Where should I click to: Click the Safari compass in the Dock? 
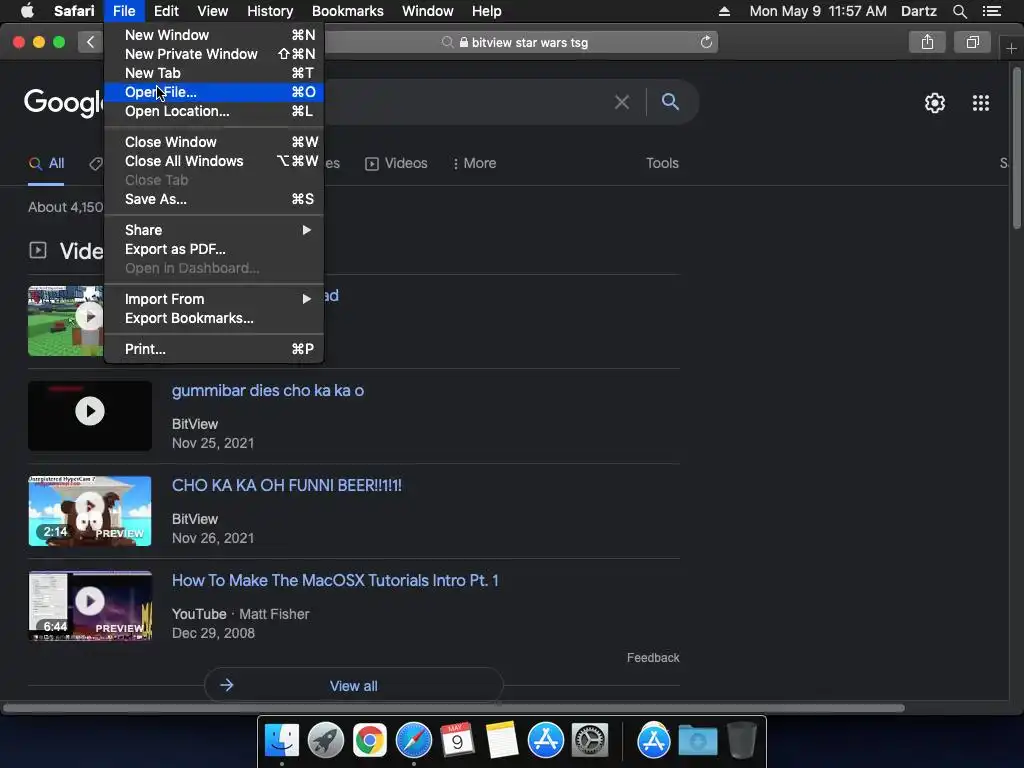point(413,741)
